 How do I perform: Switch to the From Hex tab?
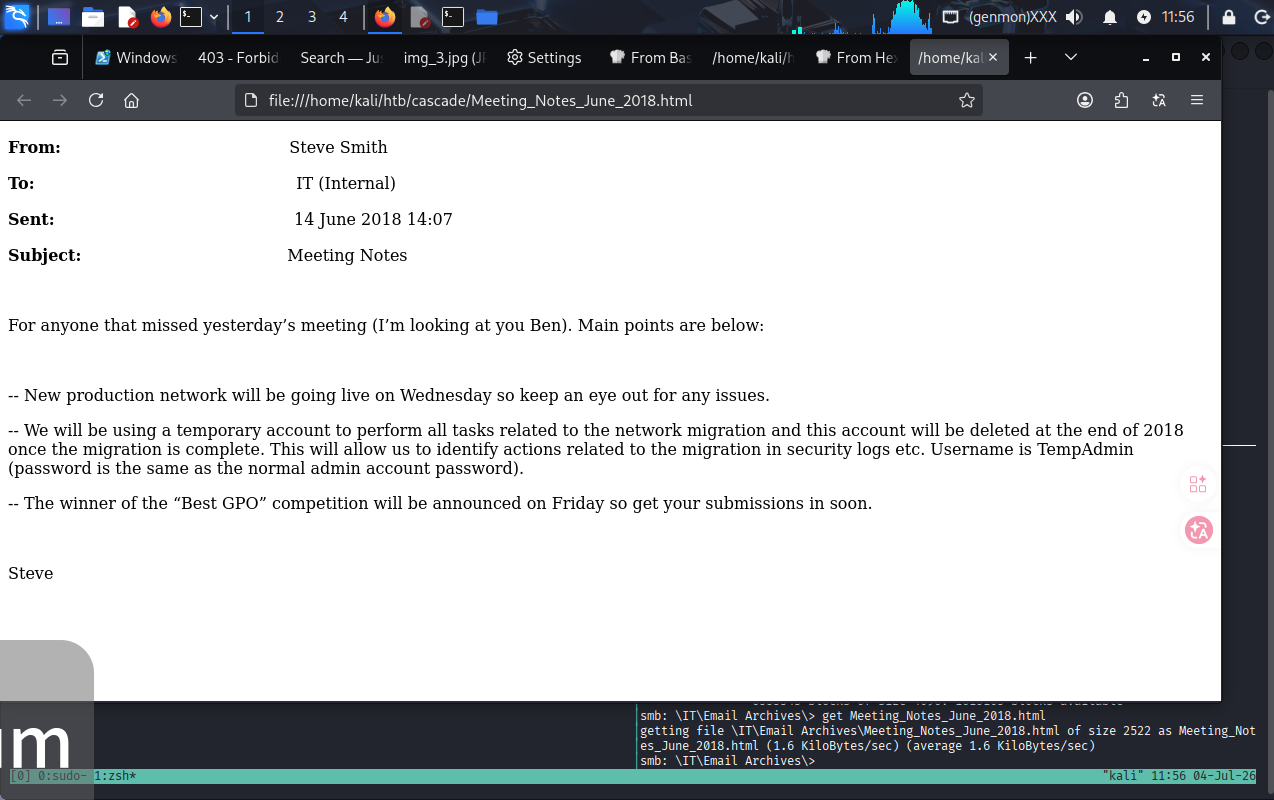pyautogui.click(x=855, y=57)
